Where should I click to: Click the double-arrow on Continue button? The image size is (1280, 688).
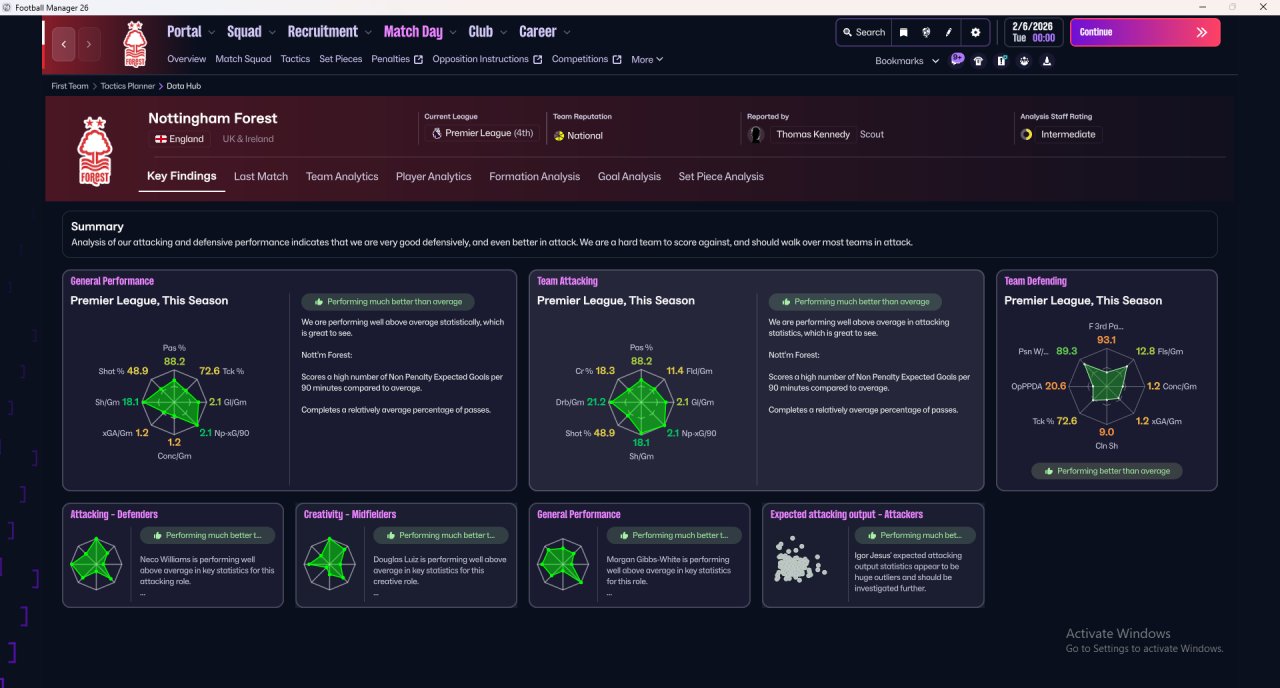1201,32
